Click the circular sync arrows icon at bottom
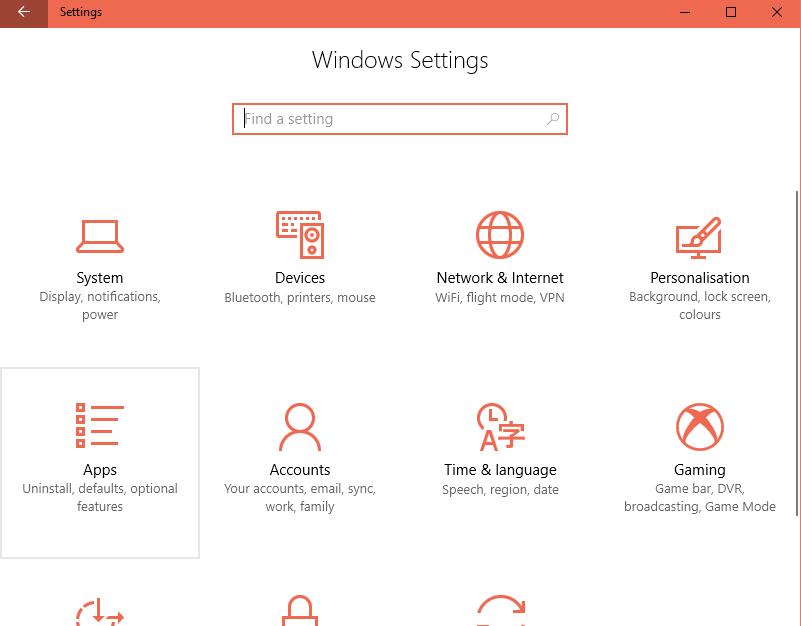801x626 pixels. (501, 610)
